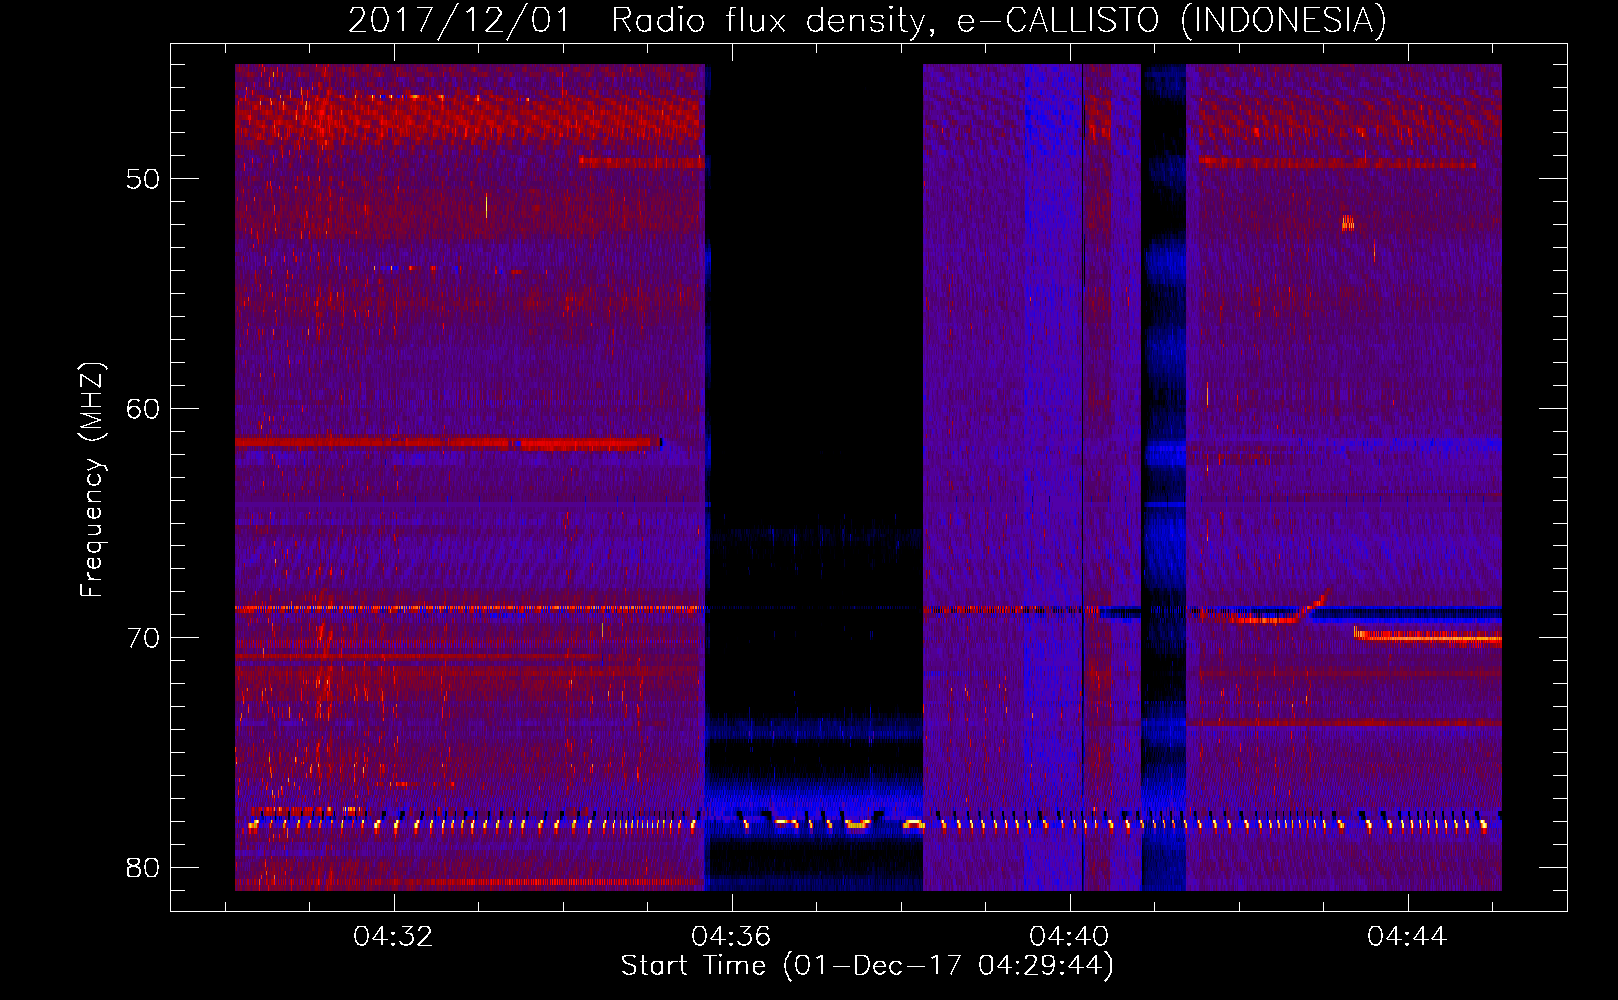Image resolution: width=1618 pixels, height=1000 pixels.
Task: Click the '04:44' time tick label
Action: coord(1407,936)
